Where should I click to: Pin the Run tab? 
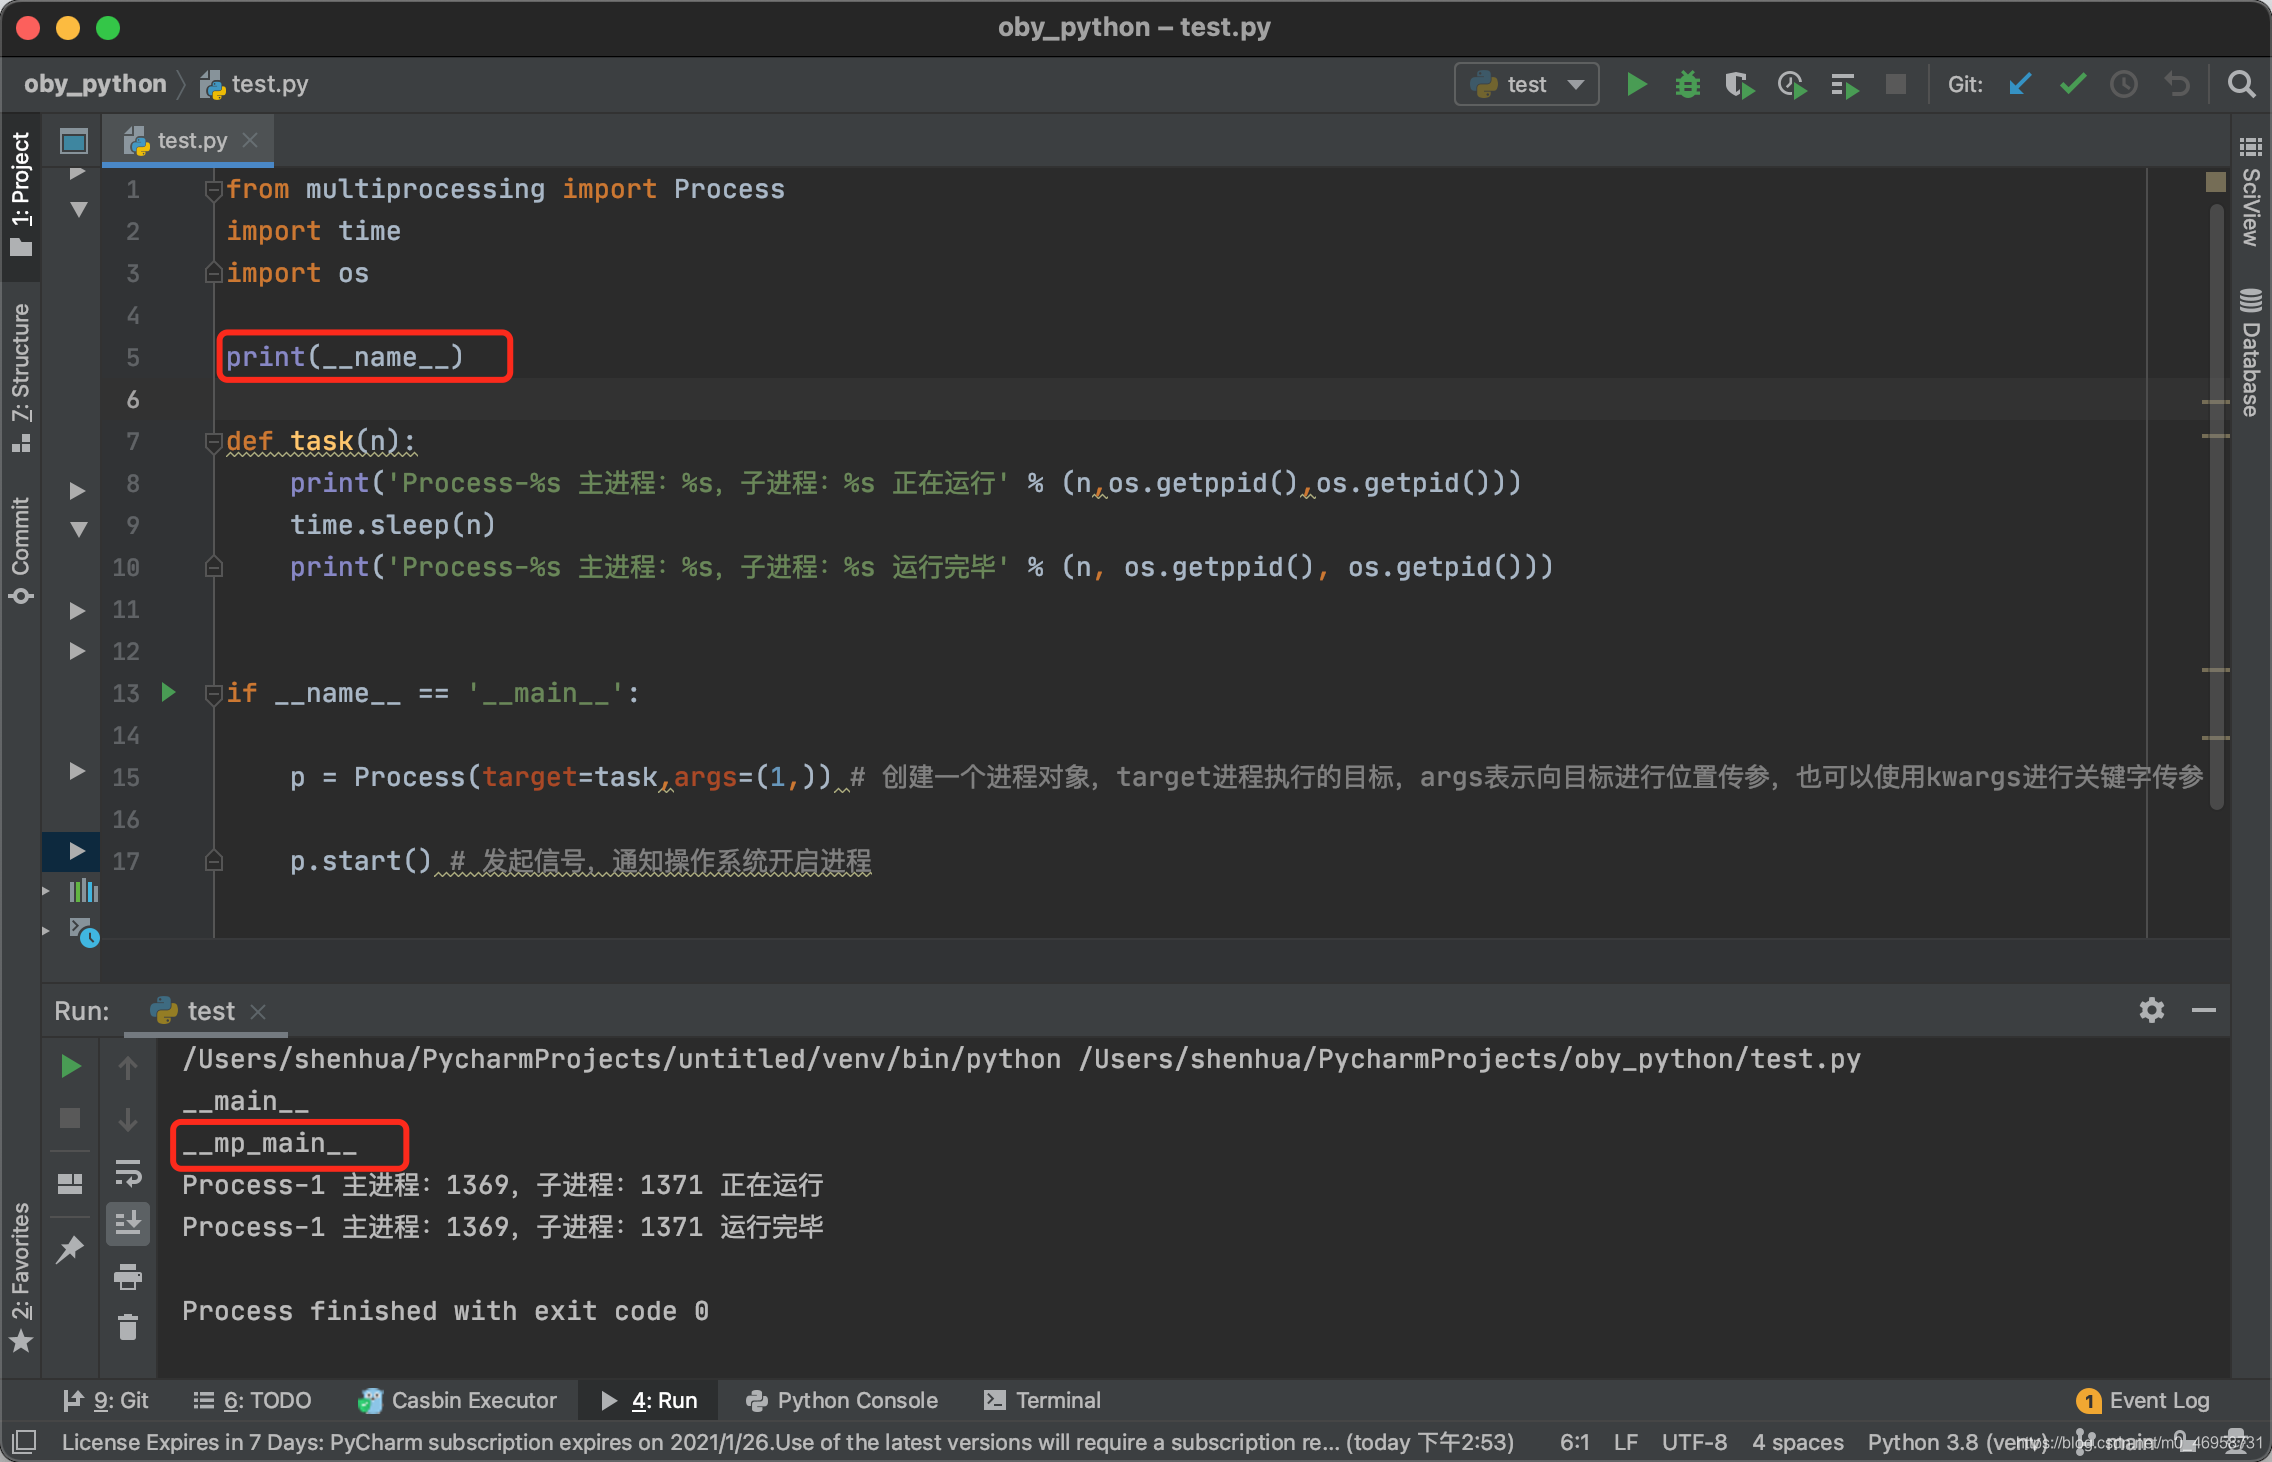pos(70,1249)
